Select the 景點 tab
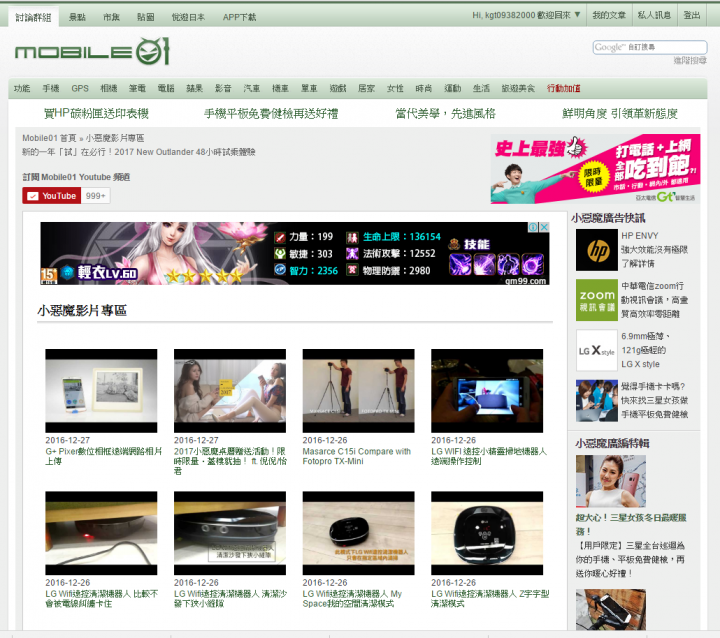 point(77,17)
